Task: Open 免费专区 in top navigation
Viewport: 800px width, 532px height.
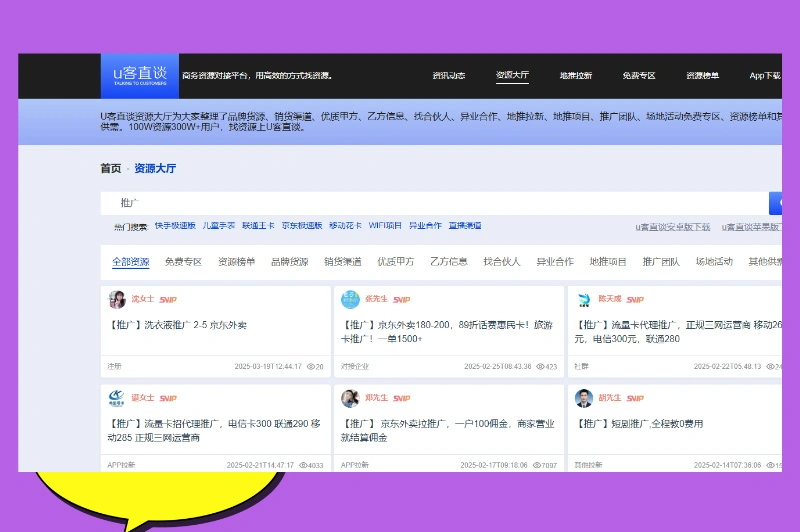Action: (x=639, y=75)
